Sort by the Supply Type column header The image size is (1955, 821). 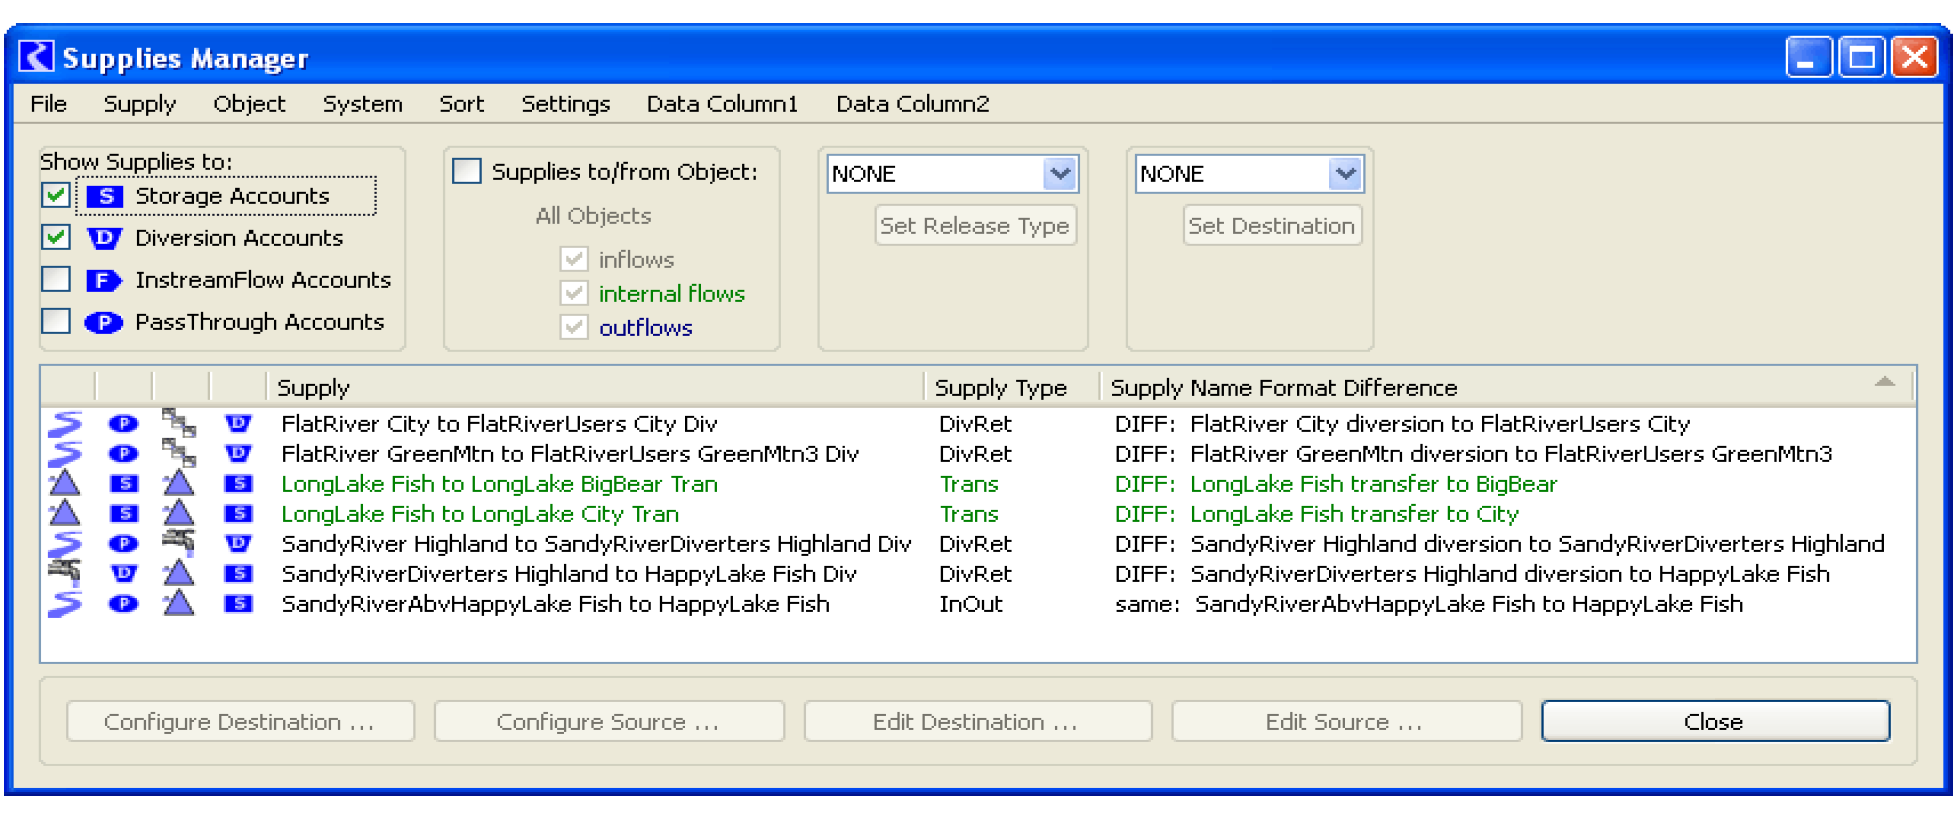click(x=1000, y=388)
